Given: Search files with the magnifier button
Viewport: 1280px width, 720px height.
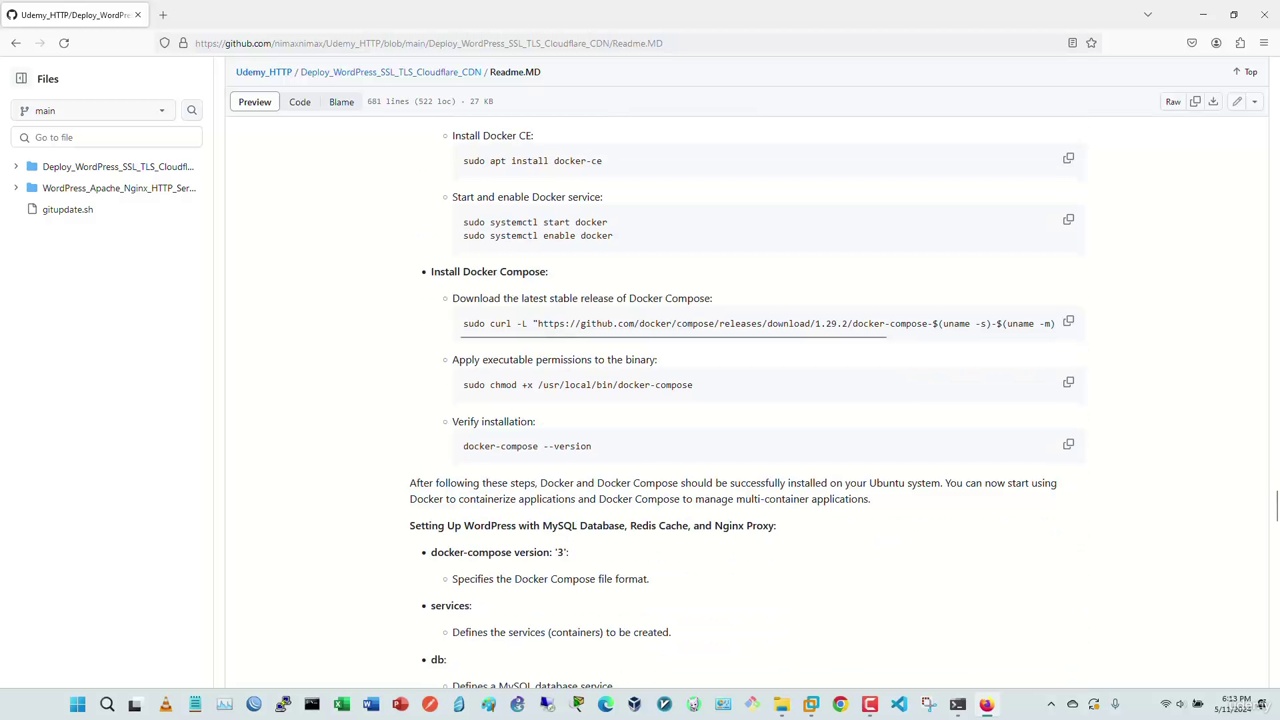Looking at the screenshot, I should (192, 111).
